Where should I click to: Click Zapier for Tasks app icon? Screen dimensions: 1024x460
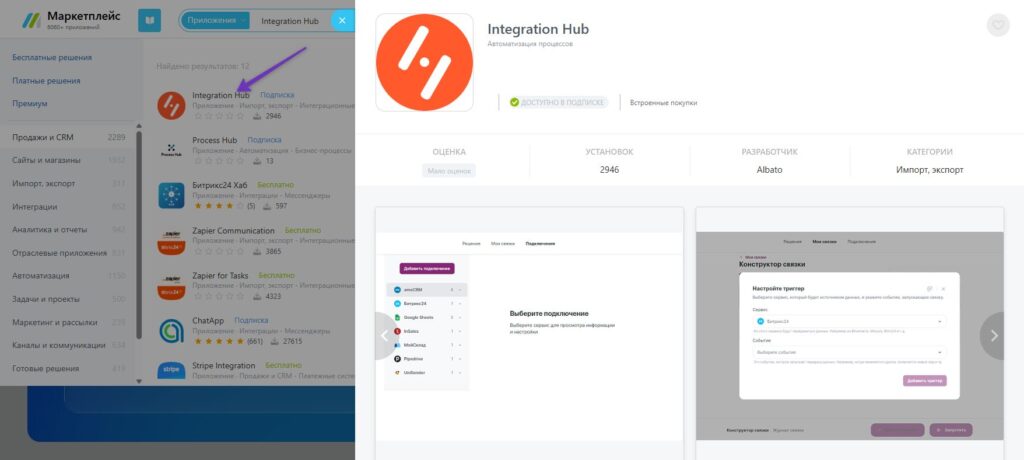pos(171,286)
